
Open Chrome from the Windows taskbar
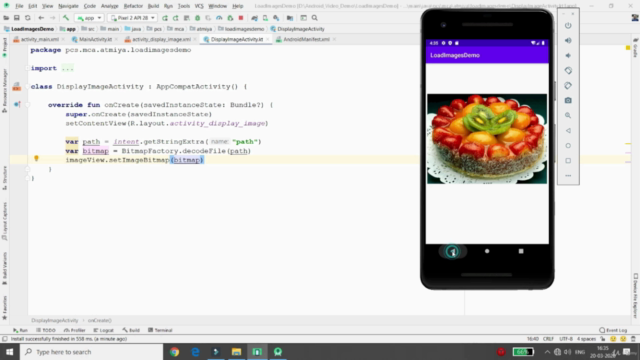point(175,352)
